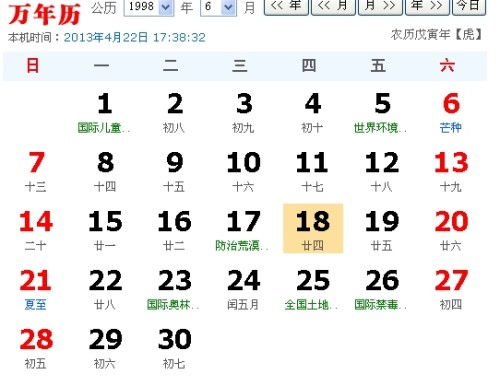
Task: Select date 24 闰五月
Action: (243, 289)
